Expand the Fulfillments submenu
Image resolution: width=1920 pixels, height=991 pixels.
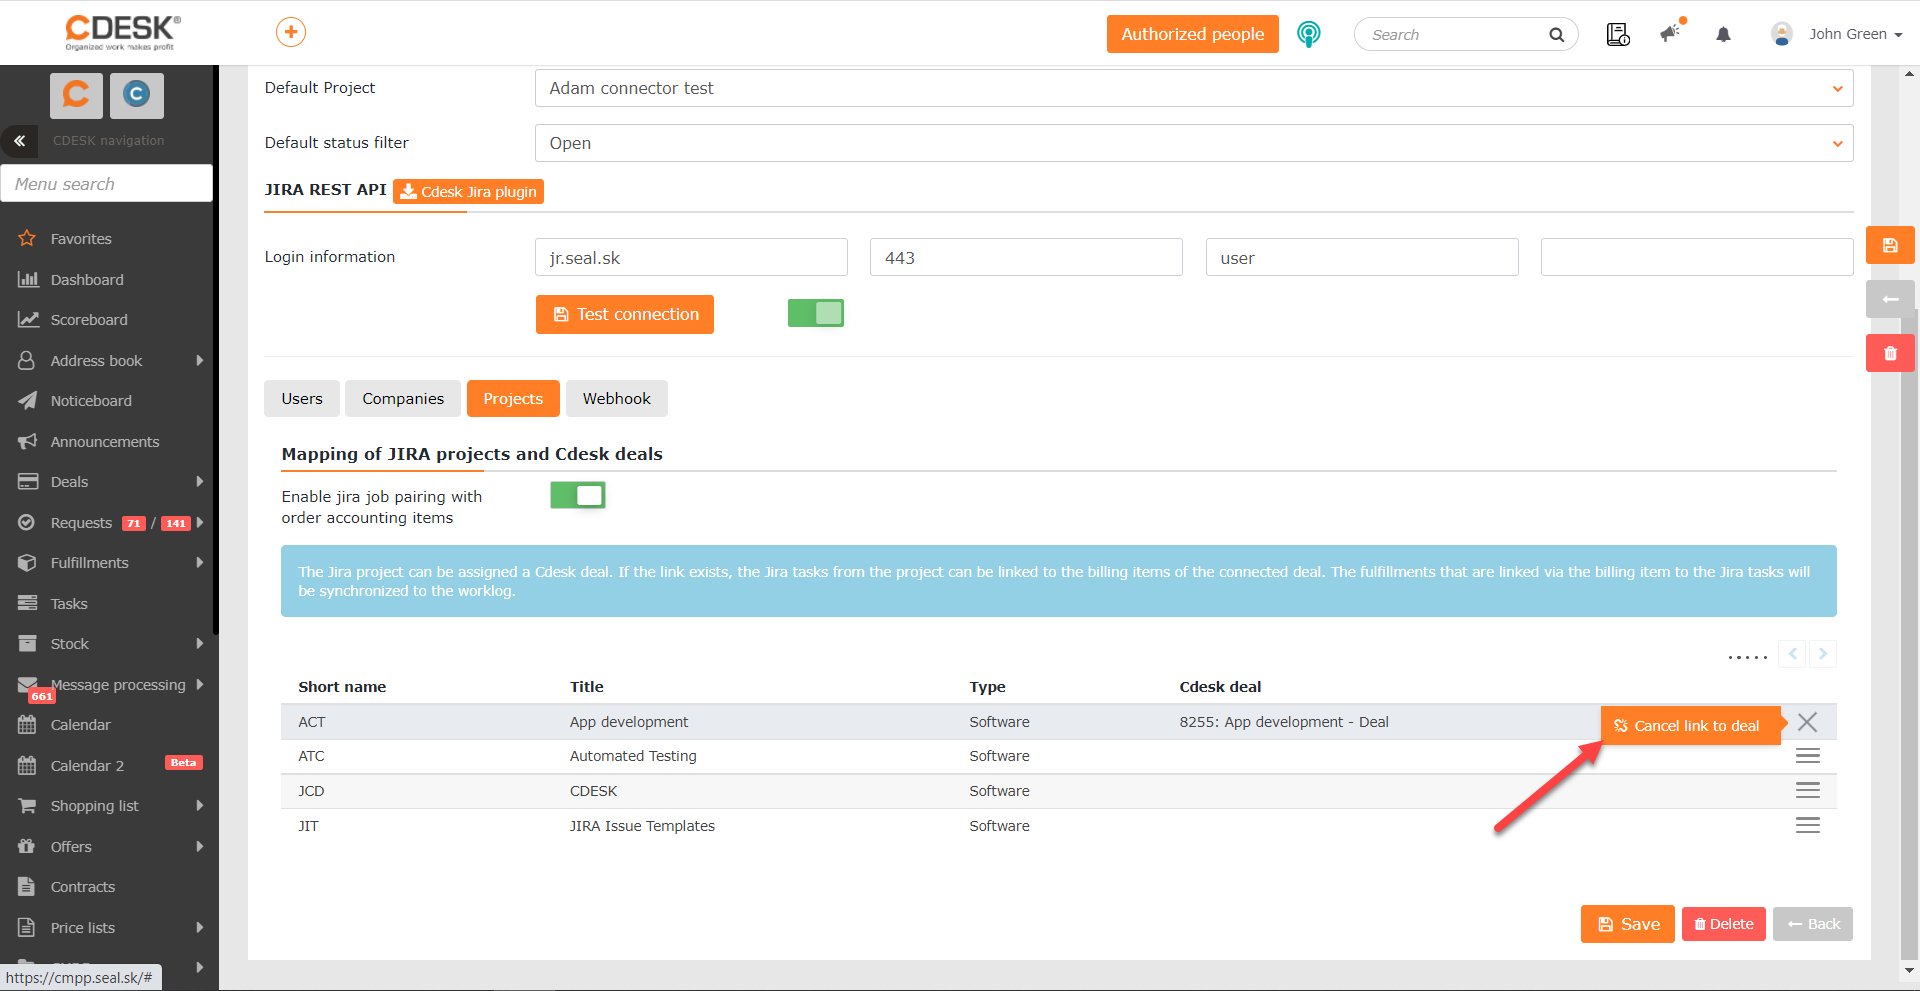pos(200,563)
